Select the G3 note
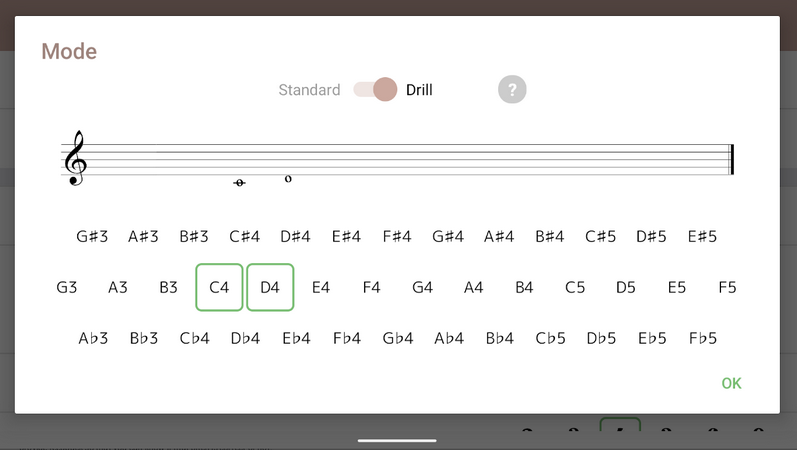797x450 pixels. [x=67, y=287]
